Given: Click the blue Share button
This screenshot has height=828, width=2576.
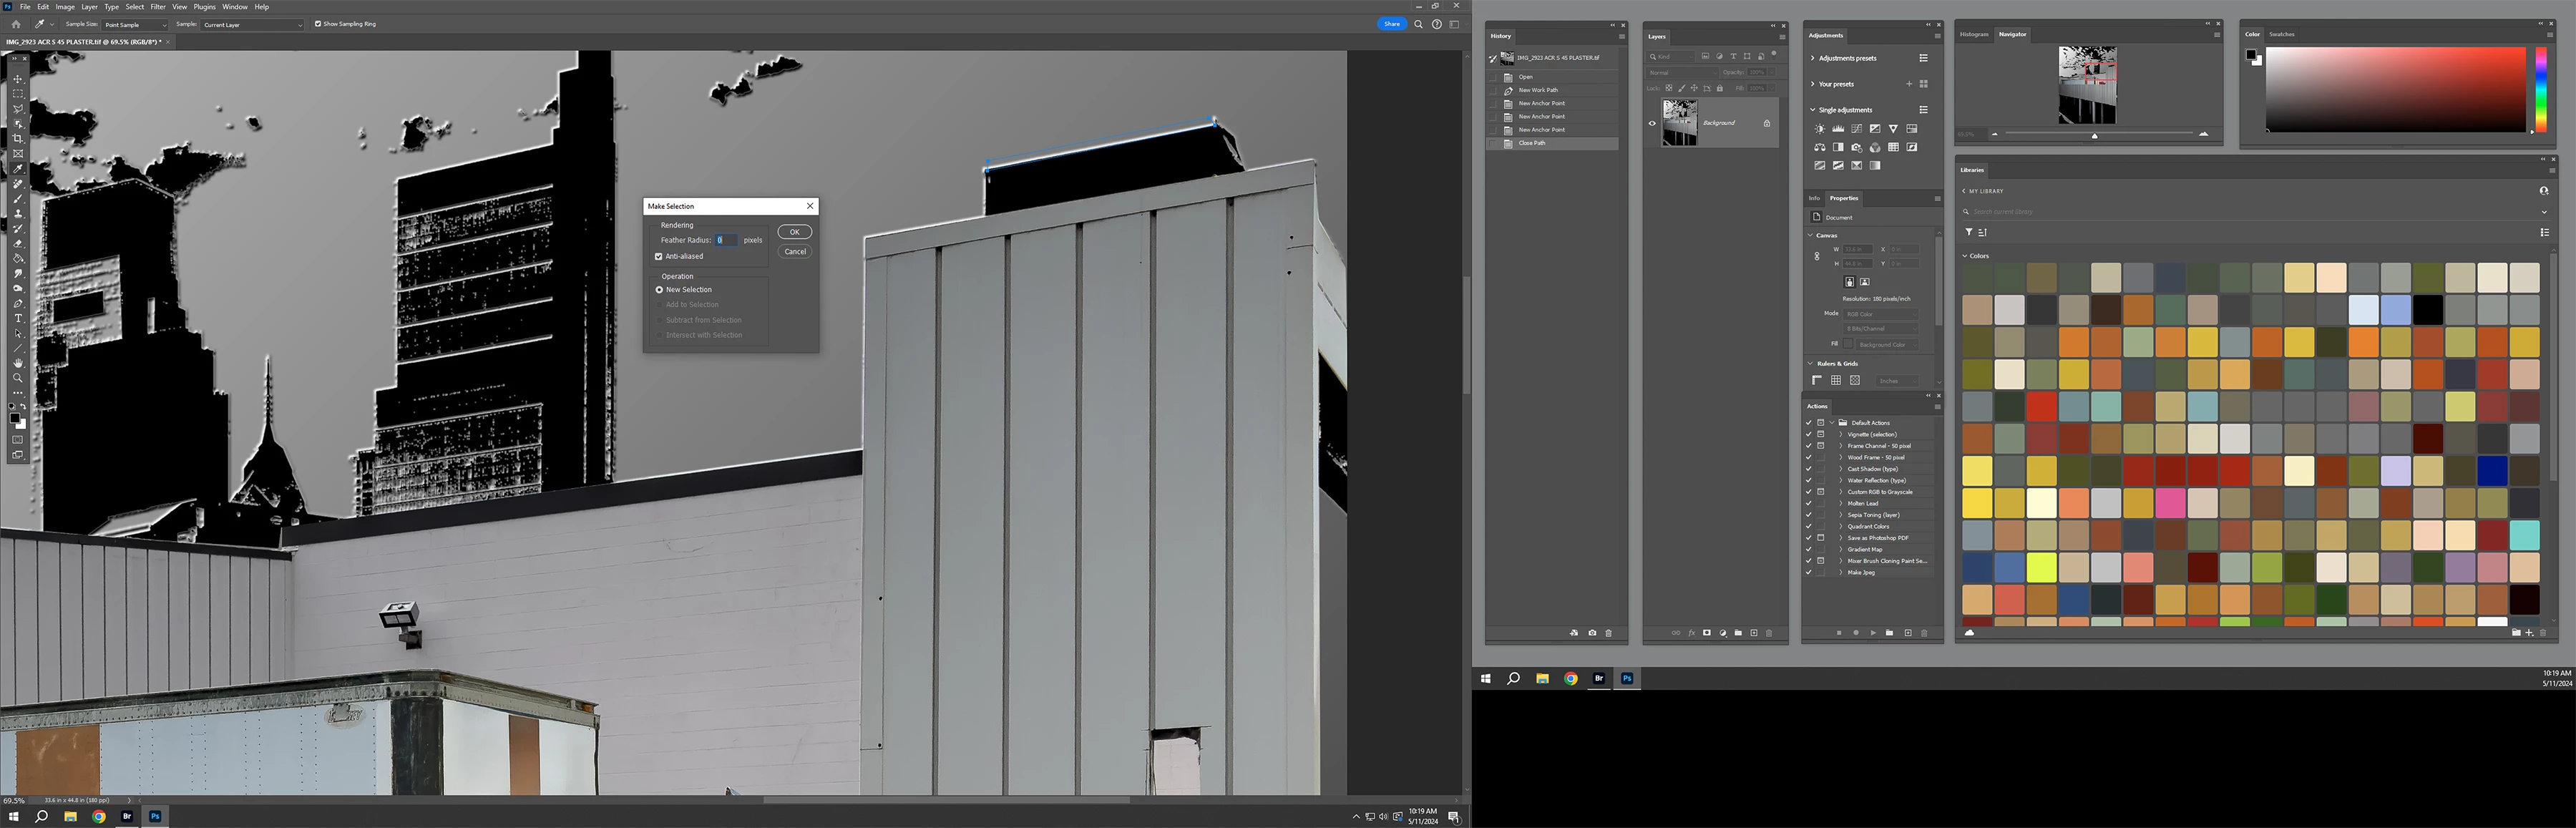Looking at the screenshot, I should coord(1391,24).
